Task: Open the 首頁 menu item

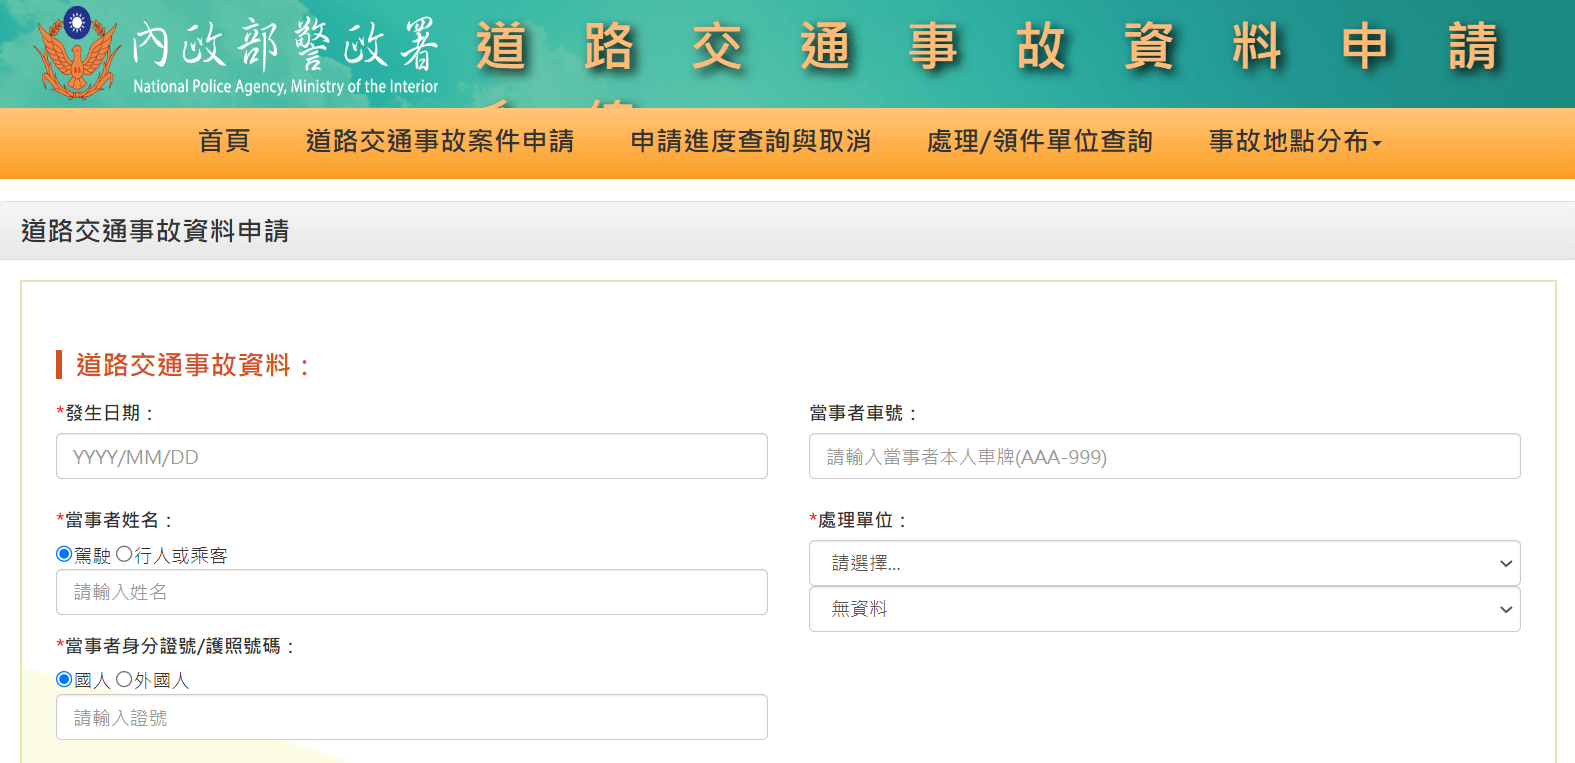Action: pos(224,141)
